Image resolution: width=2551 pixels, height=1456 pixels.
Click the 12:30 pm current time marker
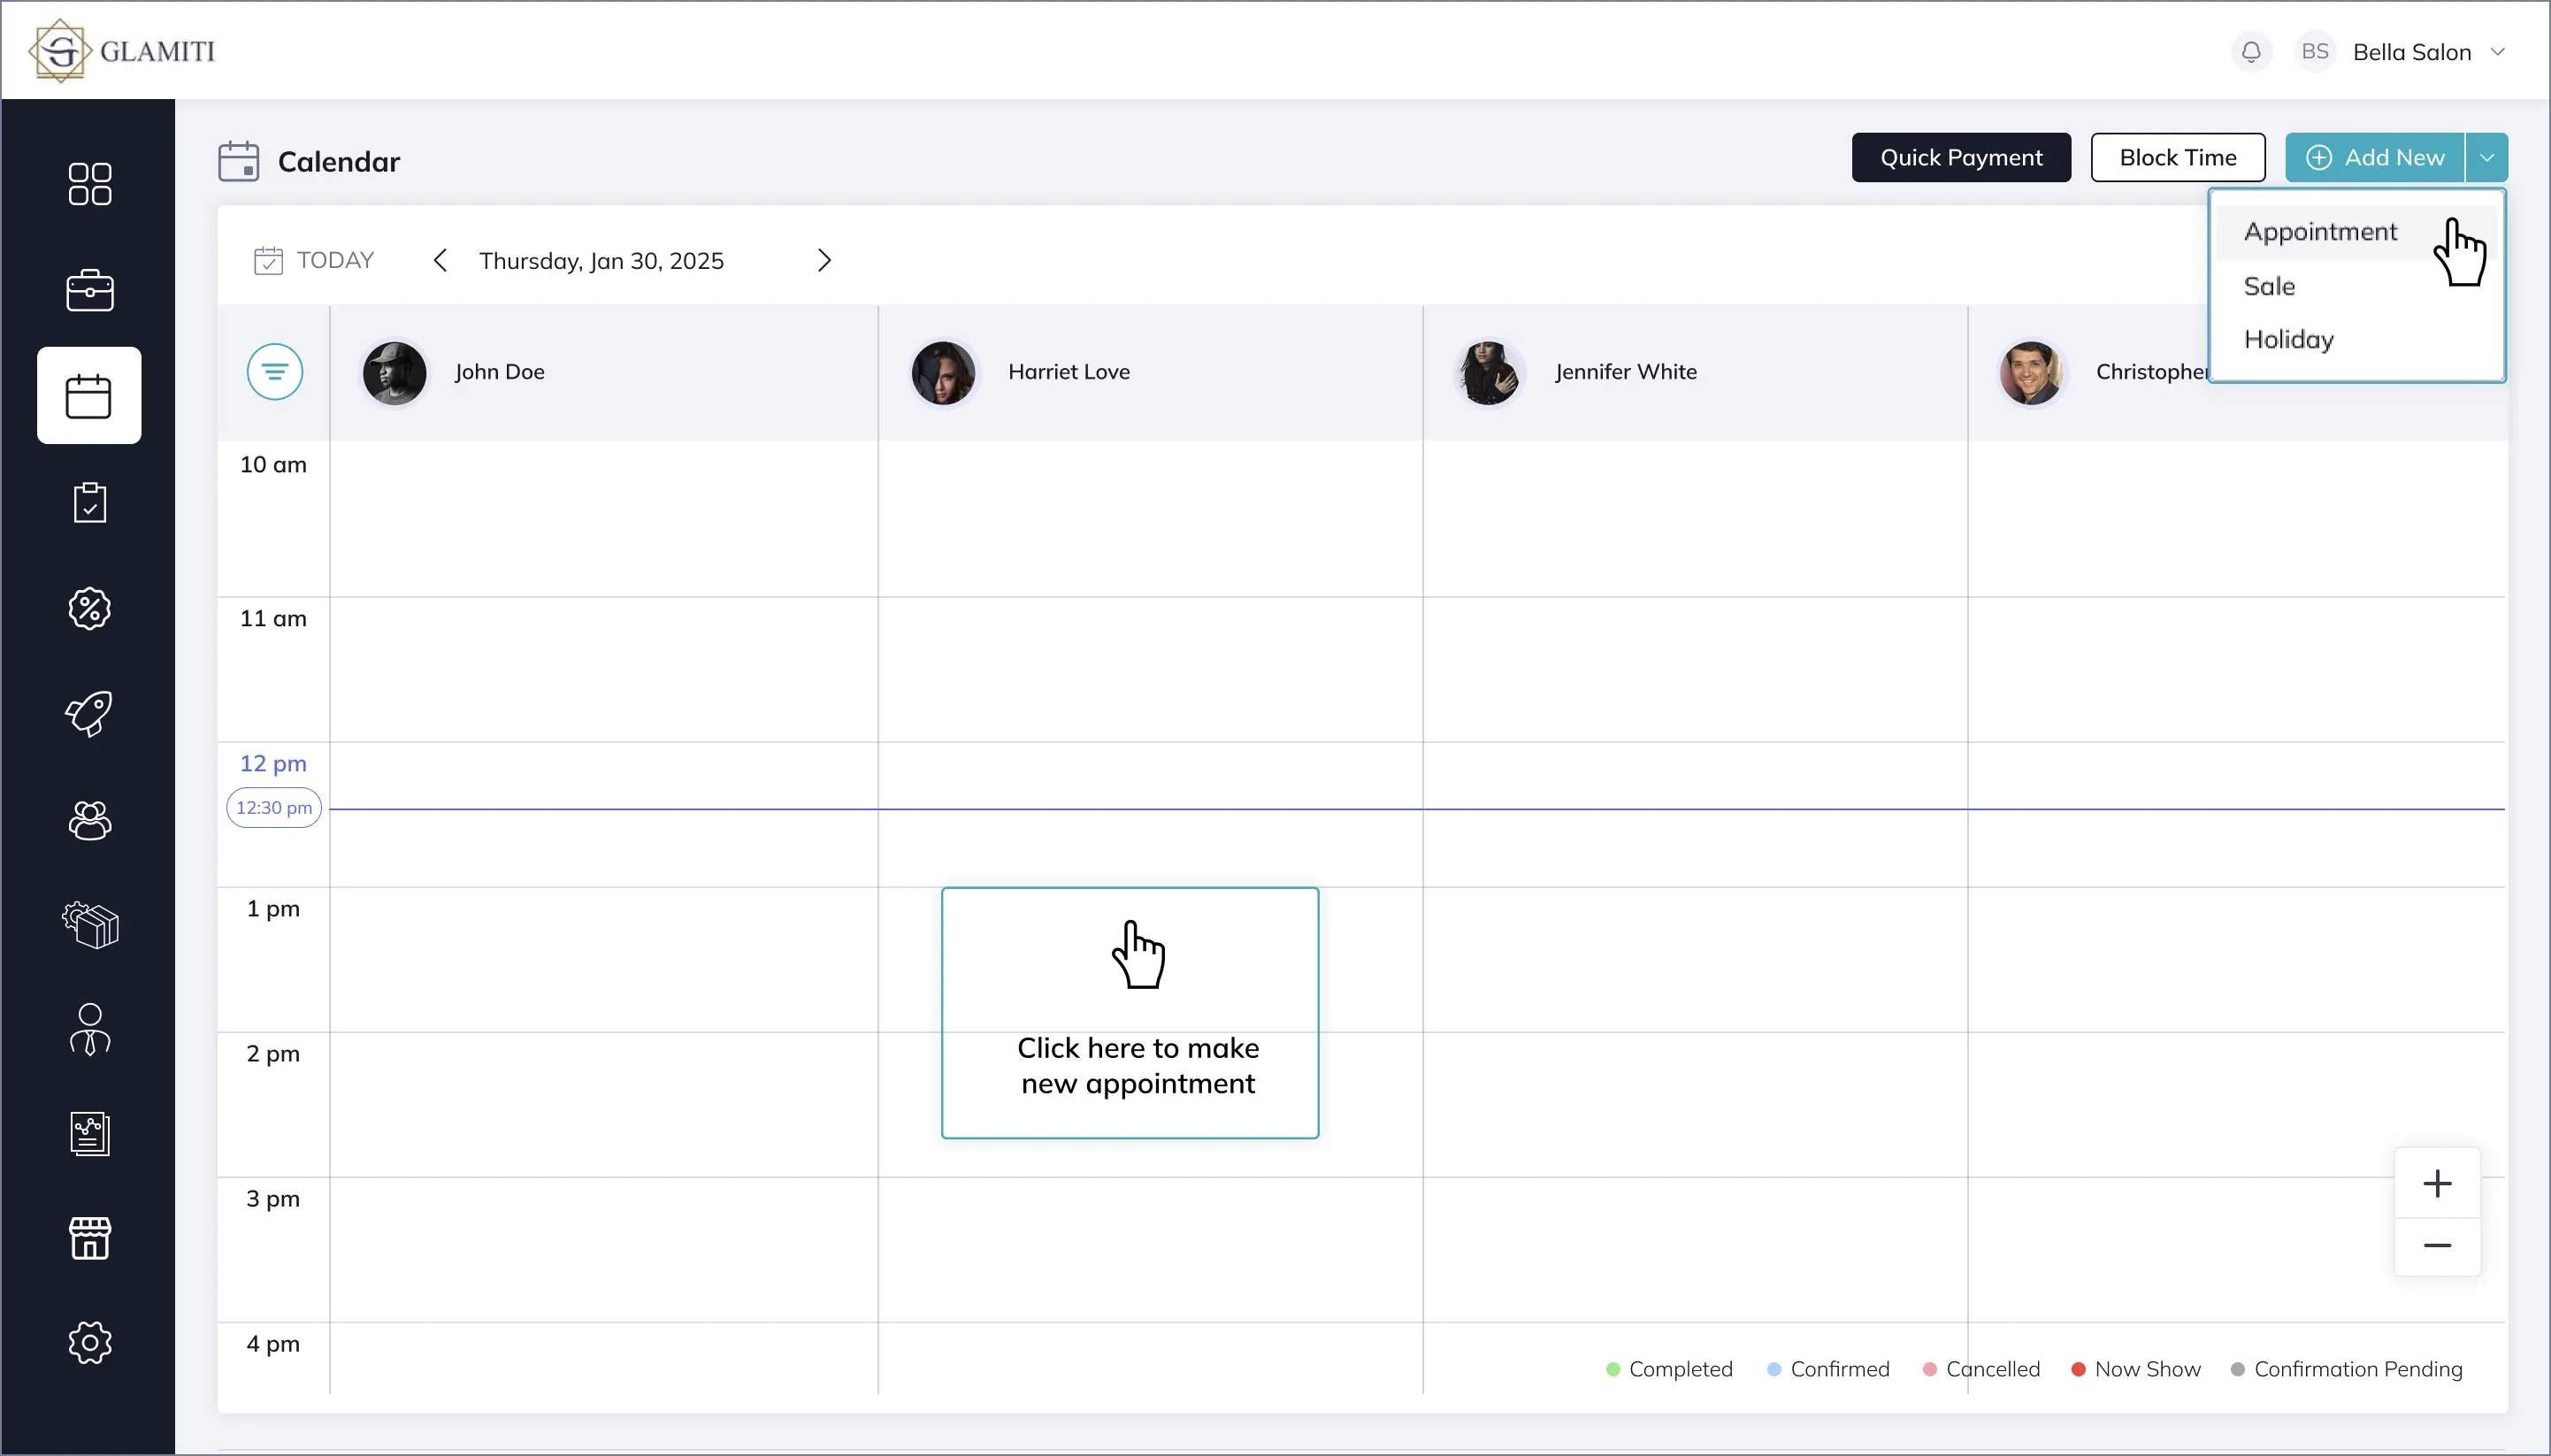coord(274,808)
